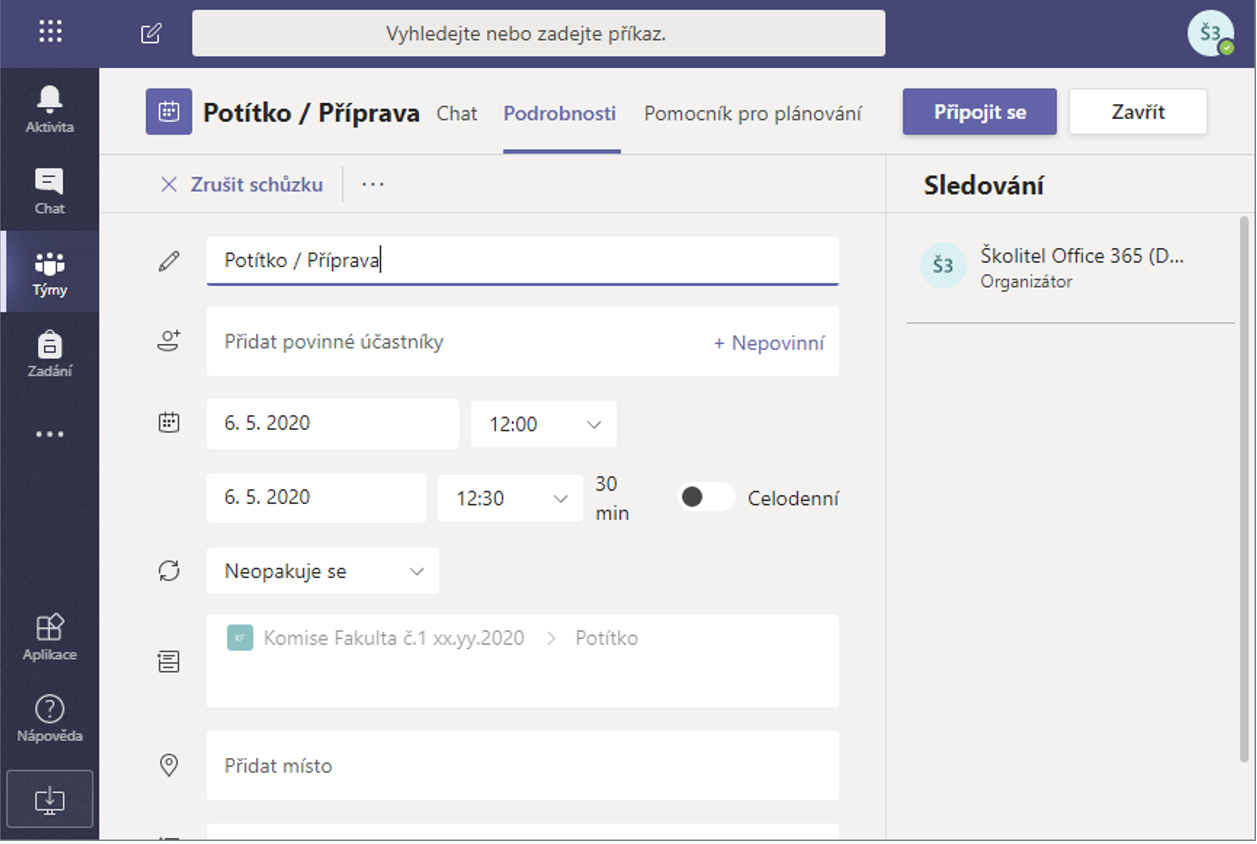Screen dimensions: 1257x844
Task: Open the 12:30 end time dropdown
Action: (510, 498)
